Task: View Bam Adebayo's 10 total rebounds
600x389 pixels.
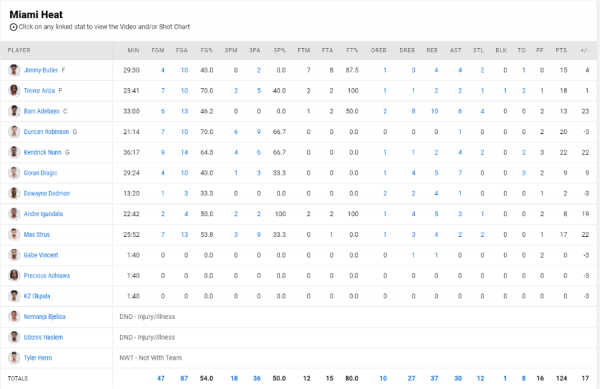Action: (434, 111)
